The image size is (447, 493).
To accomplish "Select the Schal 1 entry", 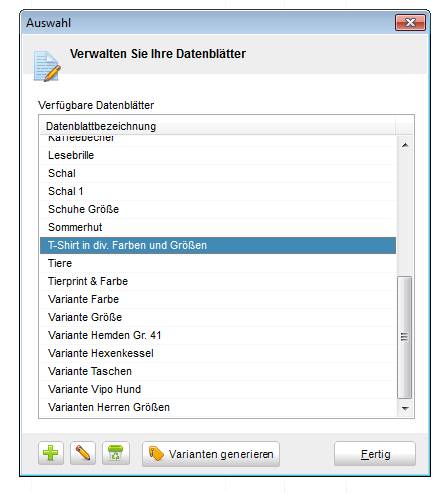I will pos(218,191).
